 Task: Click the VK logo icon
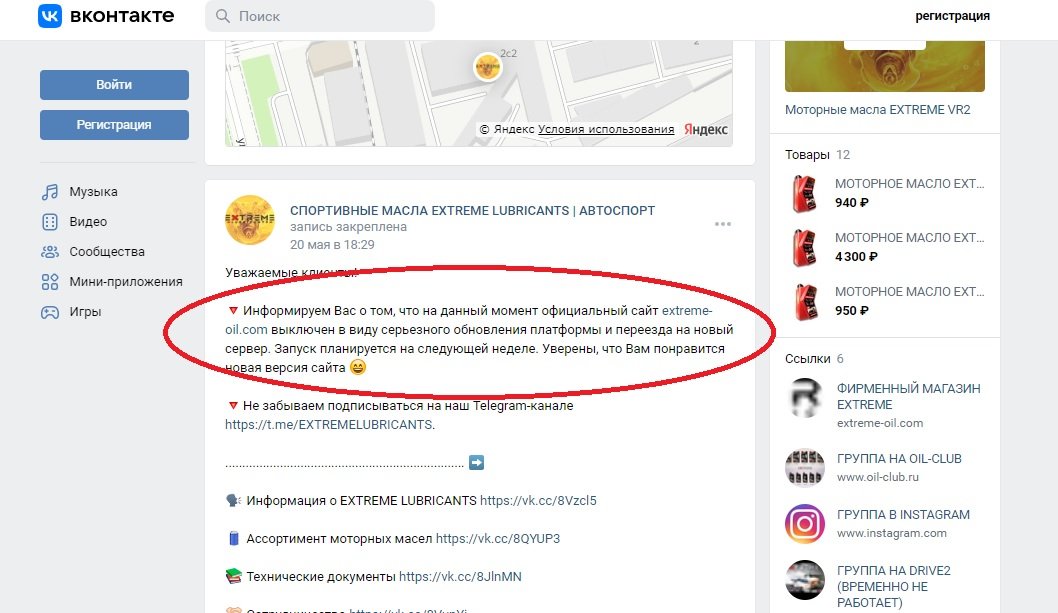point(50,16)
